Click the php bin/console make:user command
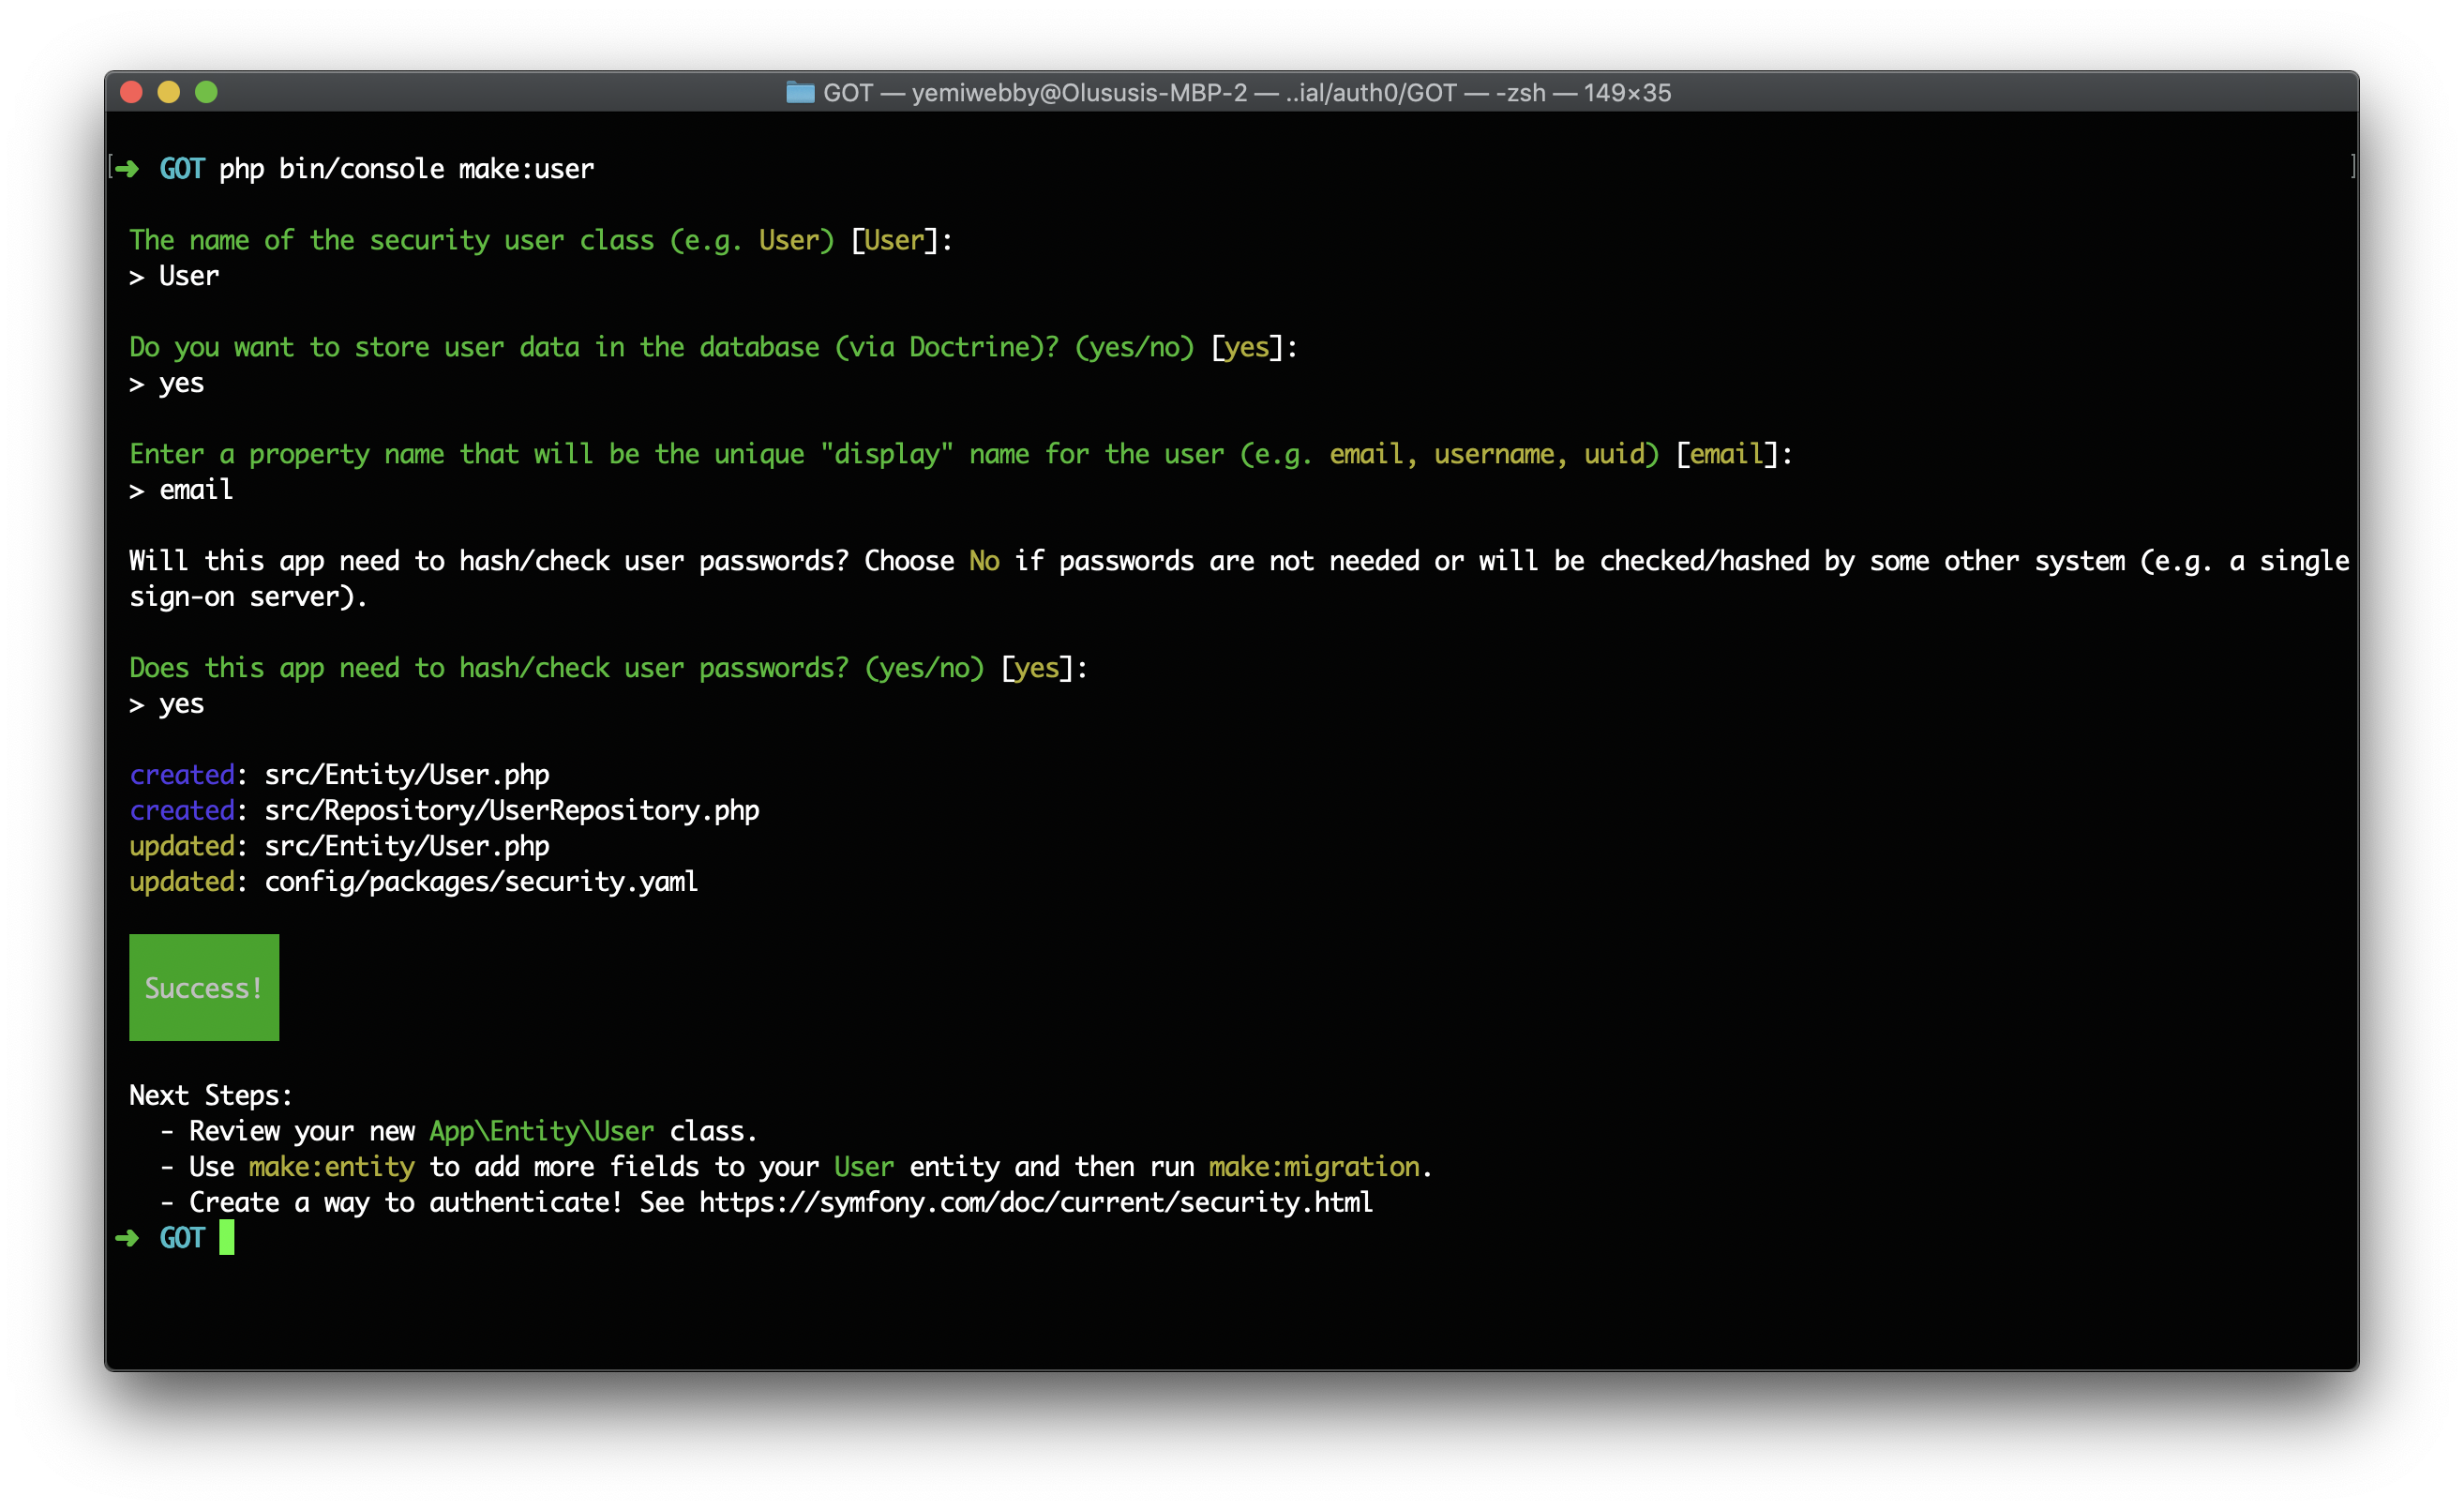2464x1510 pixels. click(x=406, y=168)
